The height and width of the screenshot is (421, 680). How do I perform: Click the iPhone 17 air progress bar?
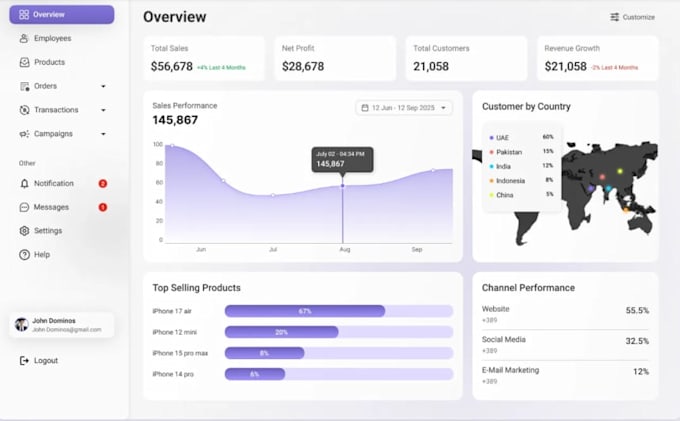coord(339,311)
